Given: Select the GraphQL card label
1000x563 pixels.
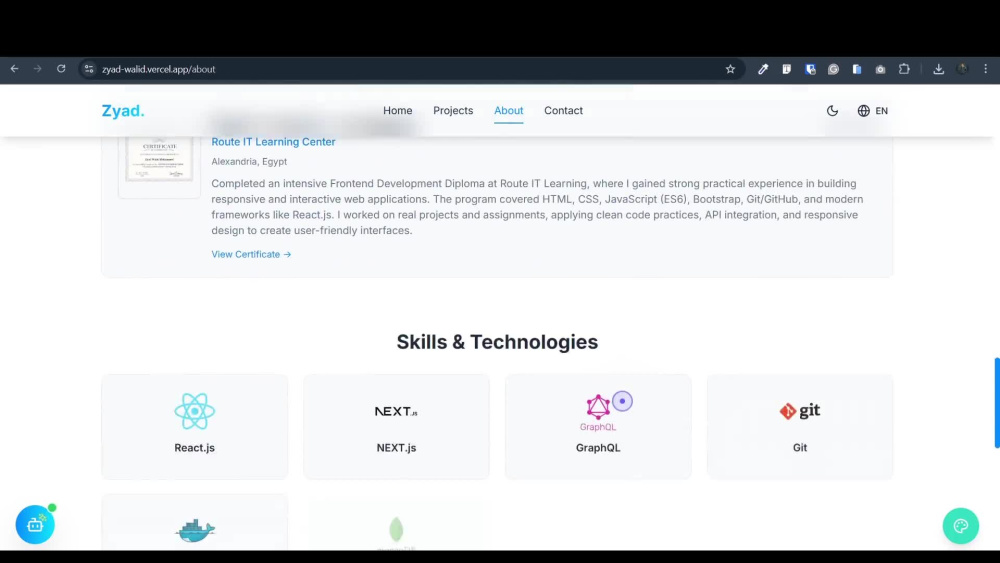Looking at the screenshot, I should tap(598, 448).
